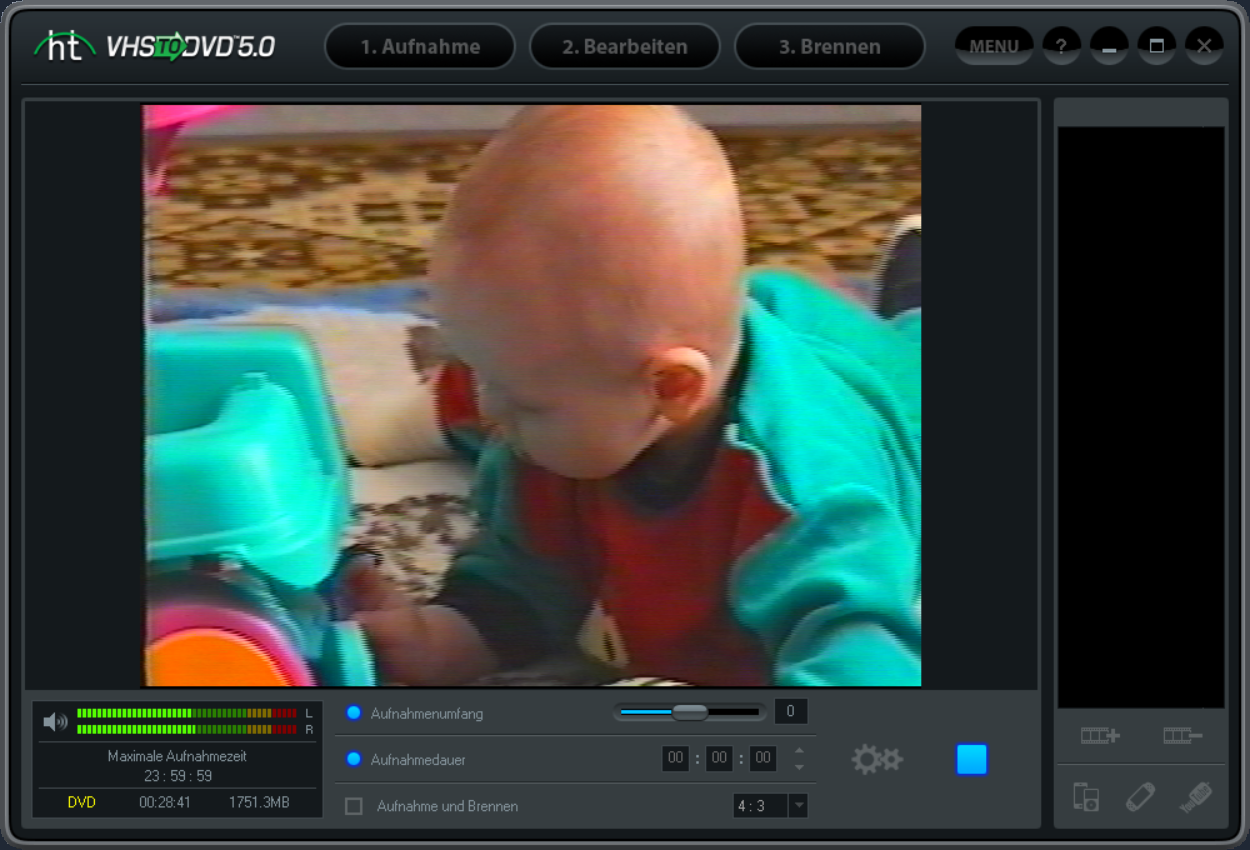Click the add video clip filmstrip icon
Screen dimensions: 1250x850
tap(1099, 736)
